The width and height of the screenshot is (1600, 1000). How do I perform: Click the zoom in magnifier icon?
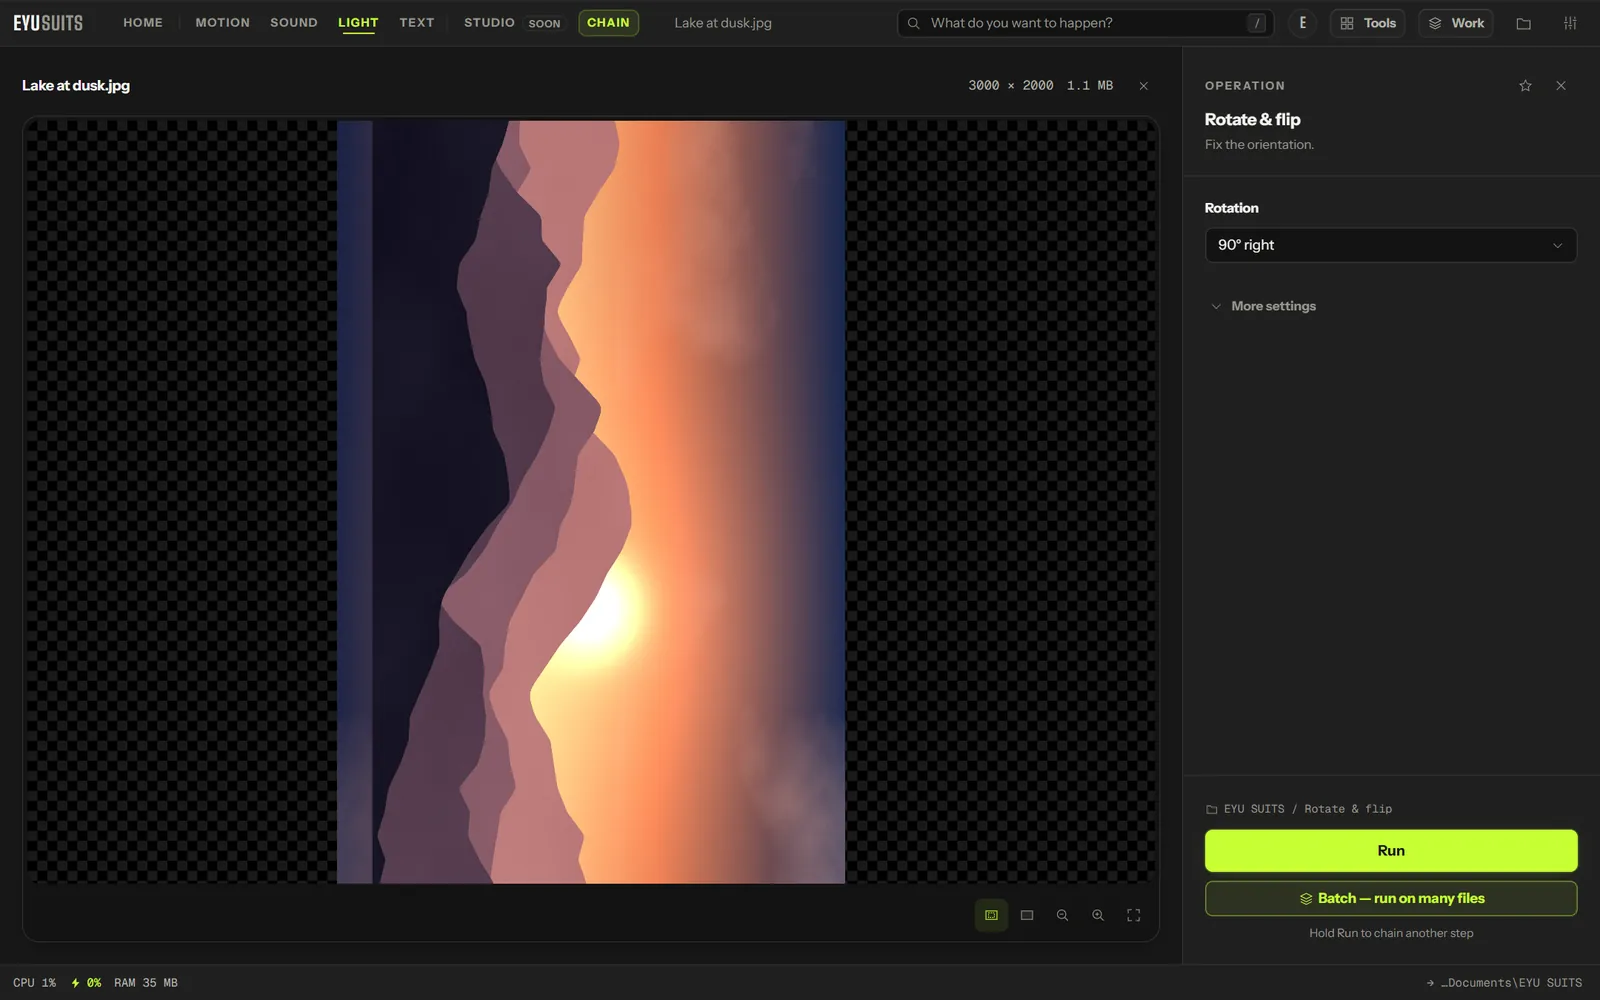click(1098, 915)
